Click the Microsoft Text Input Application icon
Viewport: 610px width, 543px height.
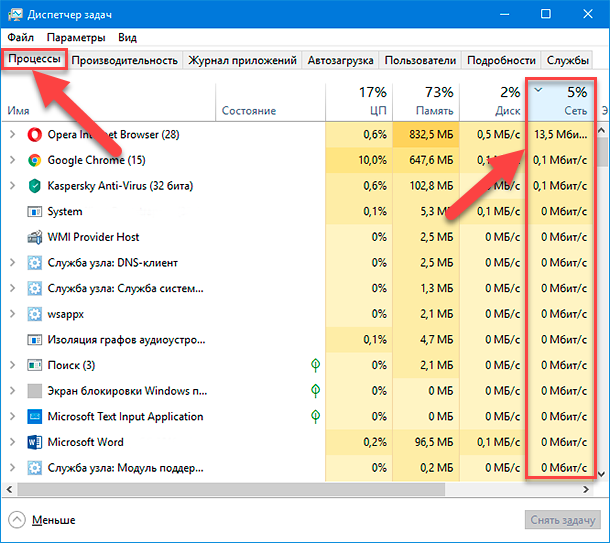tap(35, 417)
